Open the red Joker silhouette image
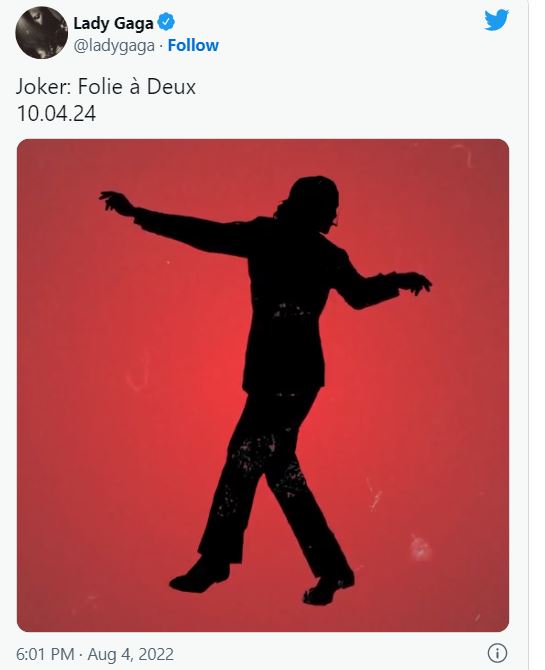The width and height of the screenshot is (545, 670). tap(263, 385)
